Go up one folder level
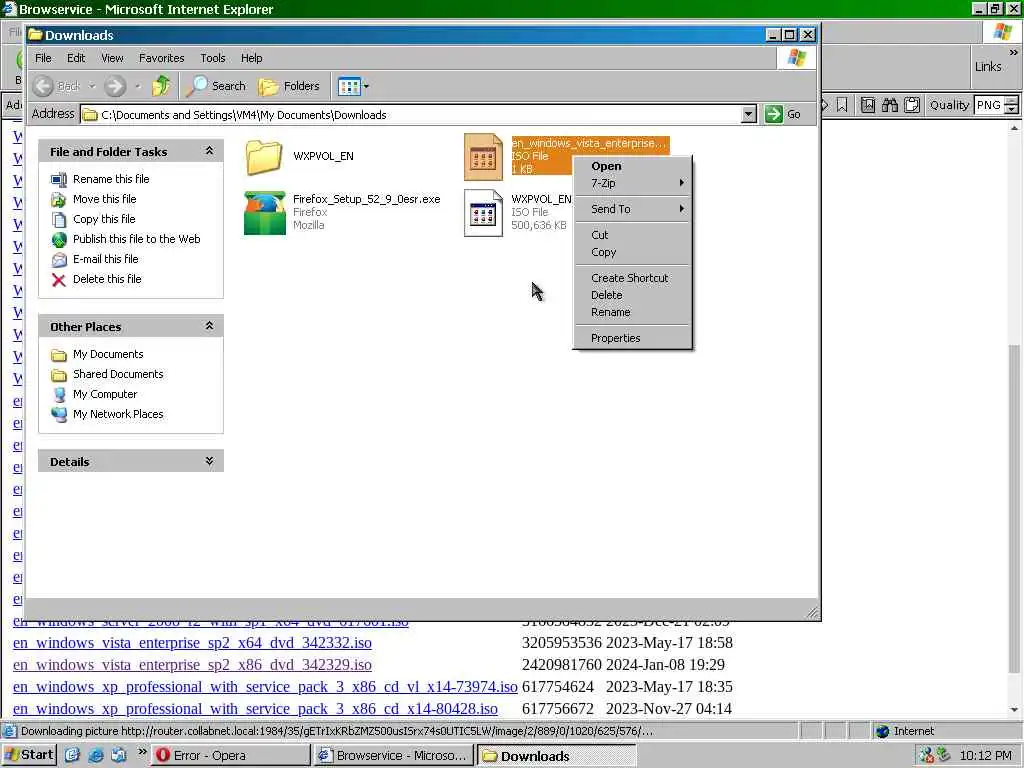 tap(161, 86)
